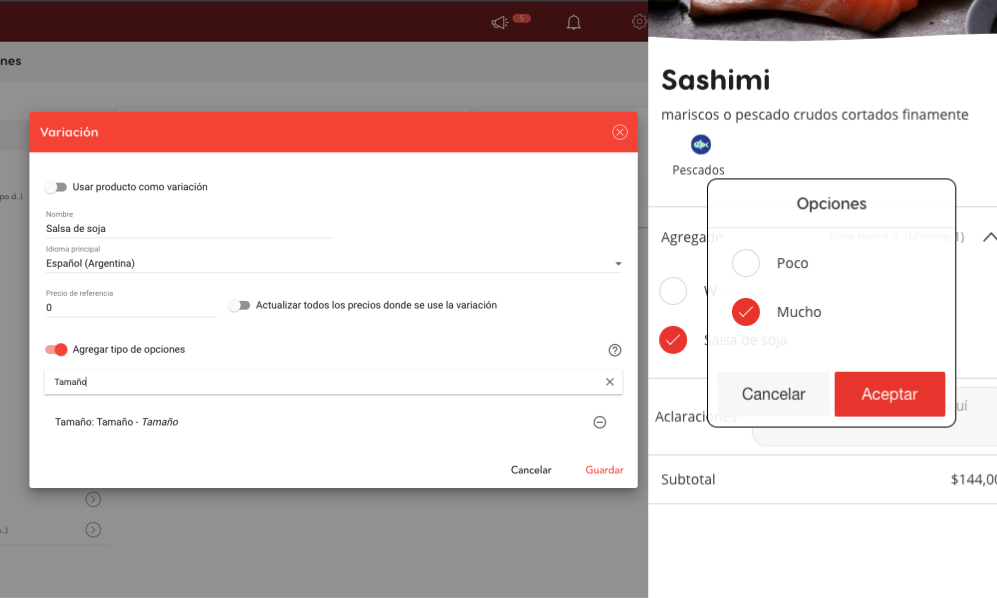
Task: Click Cancelar in the Variación dialog
Action: pos(531,470)
